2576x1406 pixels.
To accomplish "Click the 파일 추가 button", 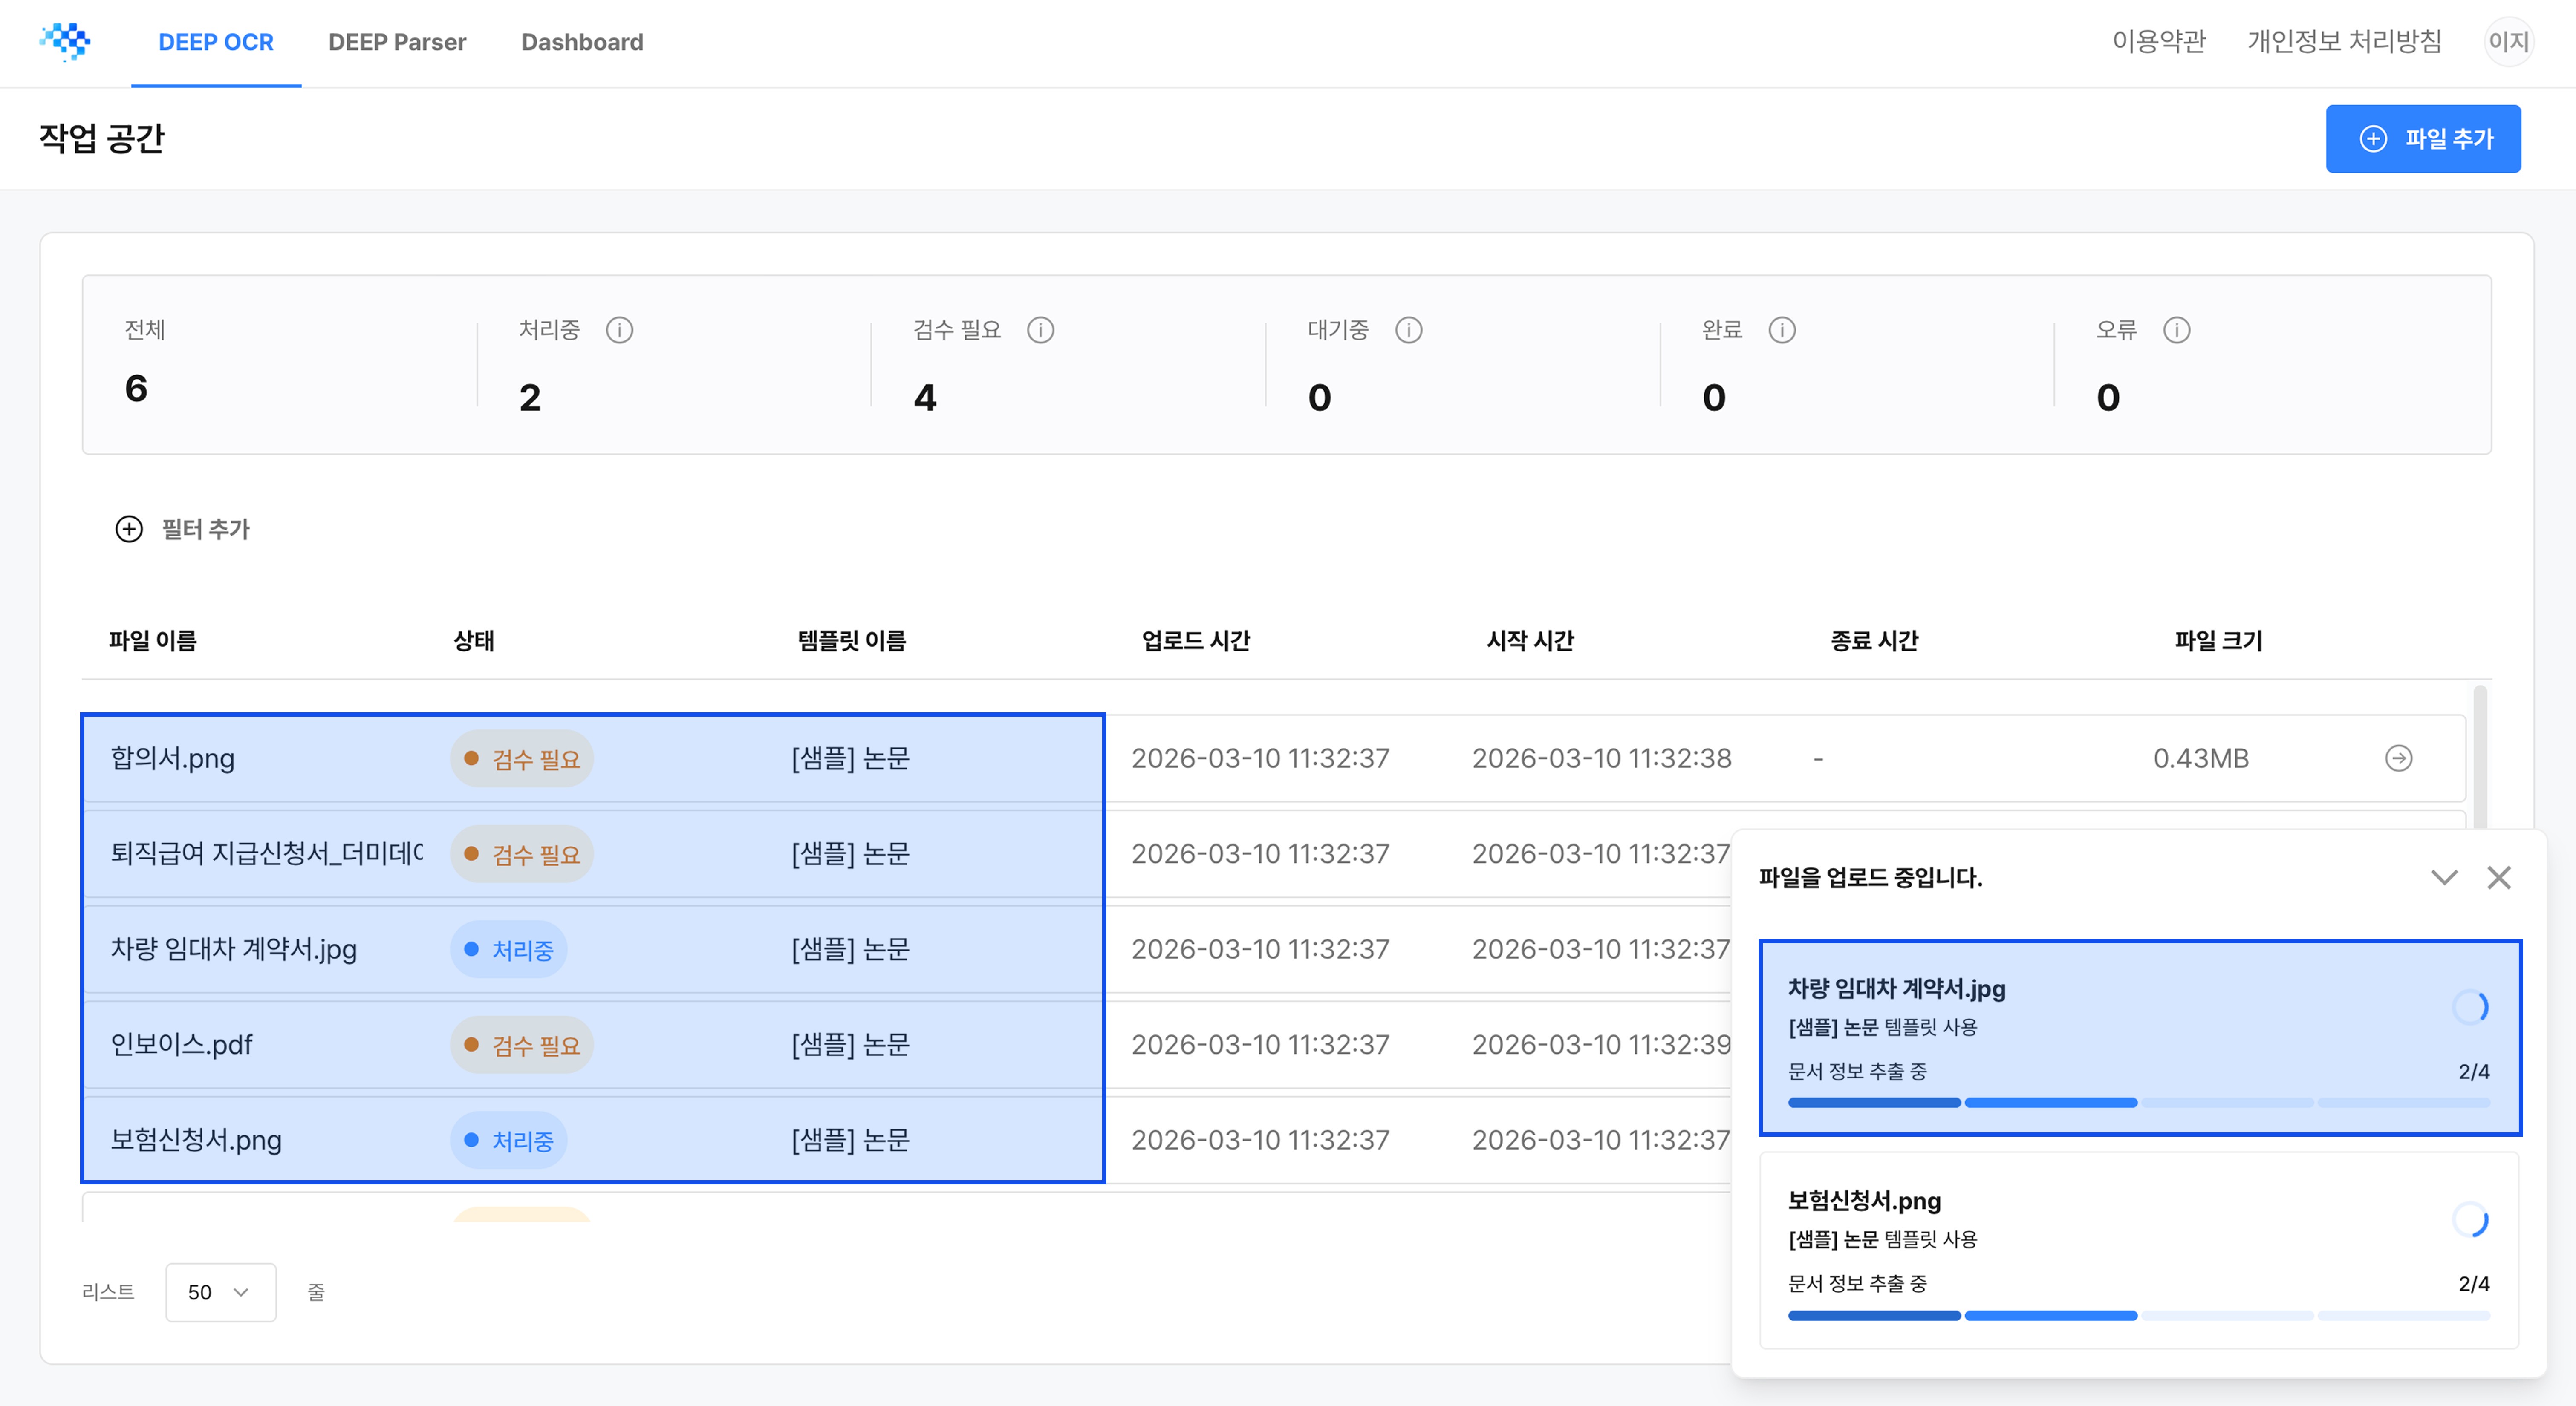I will pos(2422,139).
